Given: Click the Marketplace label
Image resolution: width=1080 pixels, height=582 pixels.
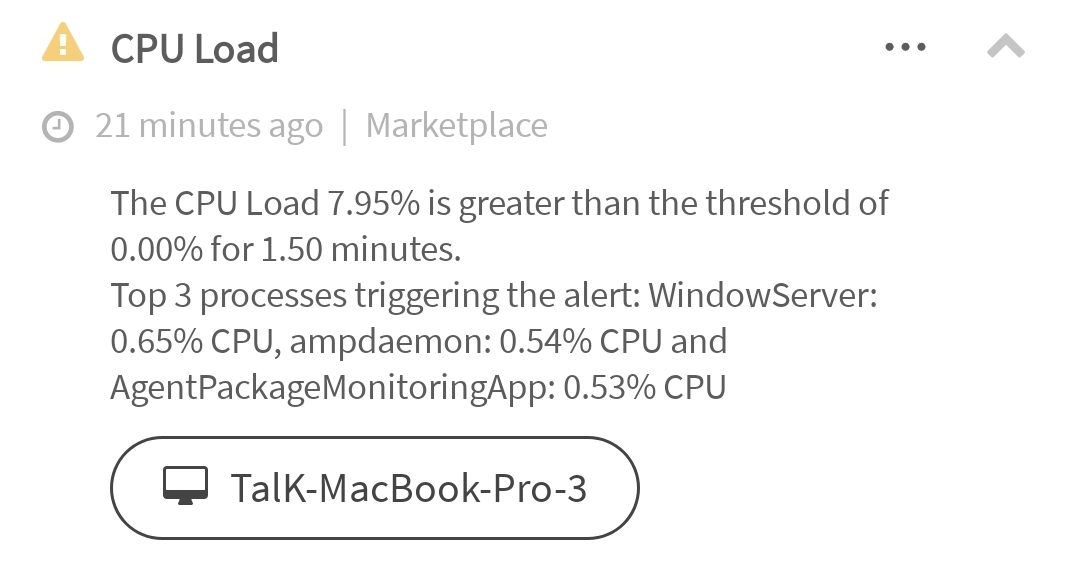Looking at the screenshot, I should (456, 126).
